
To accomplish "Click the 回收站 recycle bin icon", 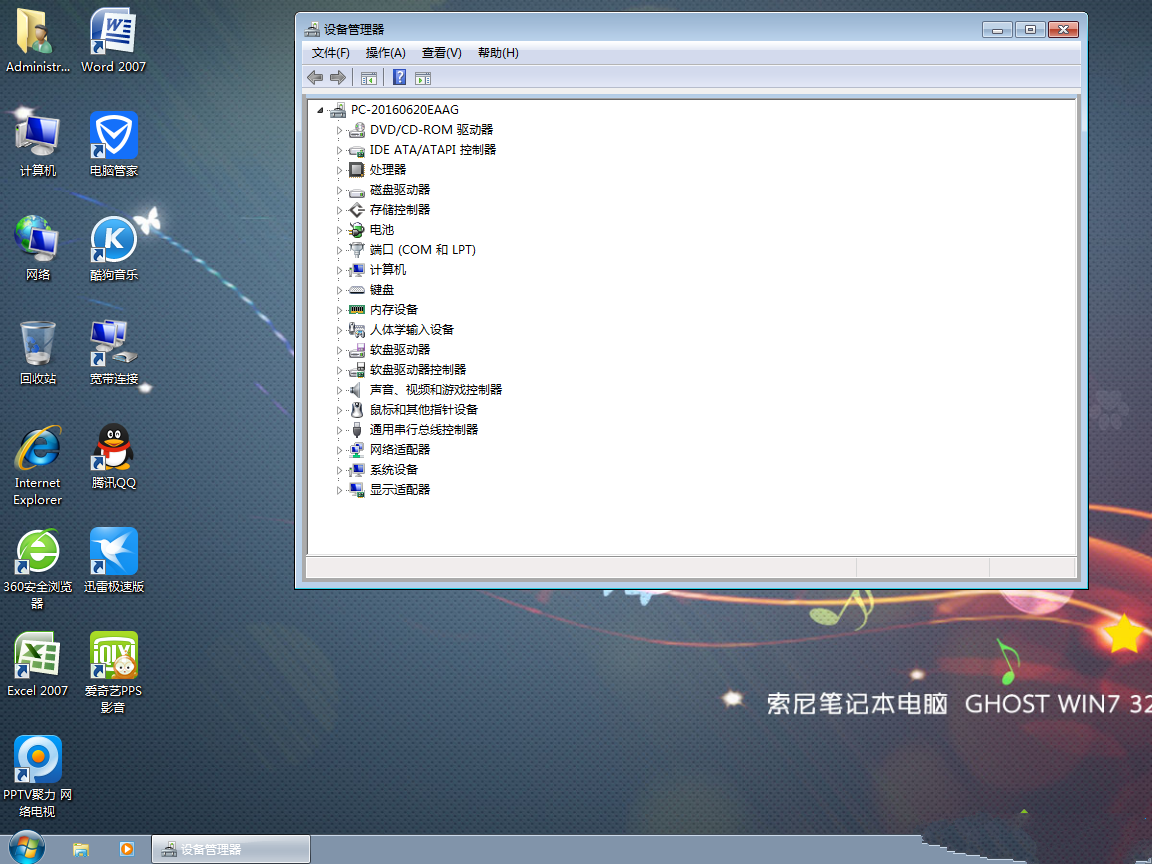I will click(x=37, y=353).
